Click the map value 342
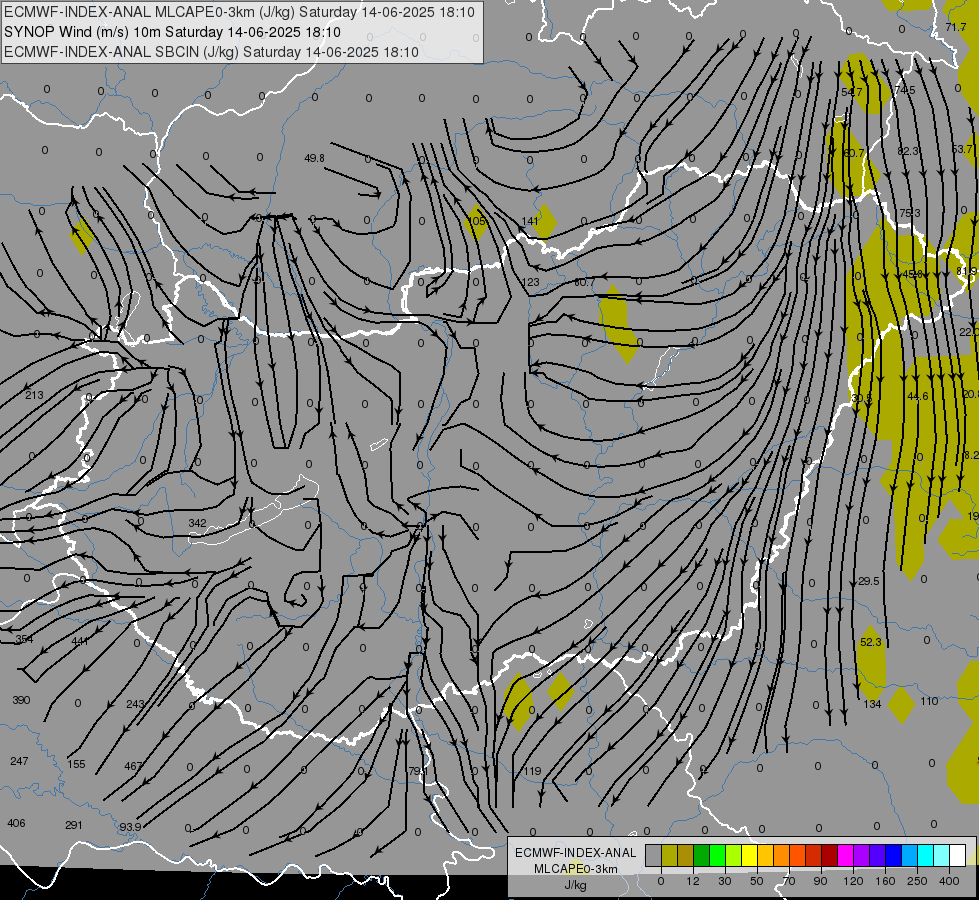Viewport: 979px width, 900px height. point(197,523)
